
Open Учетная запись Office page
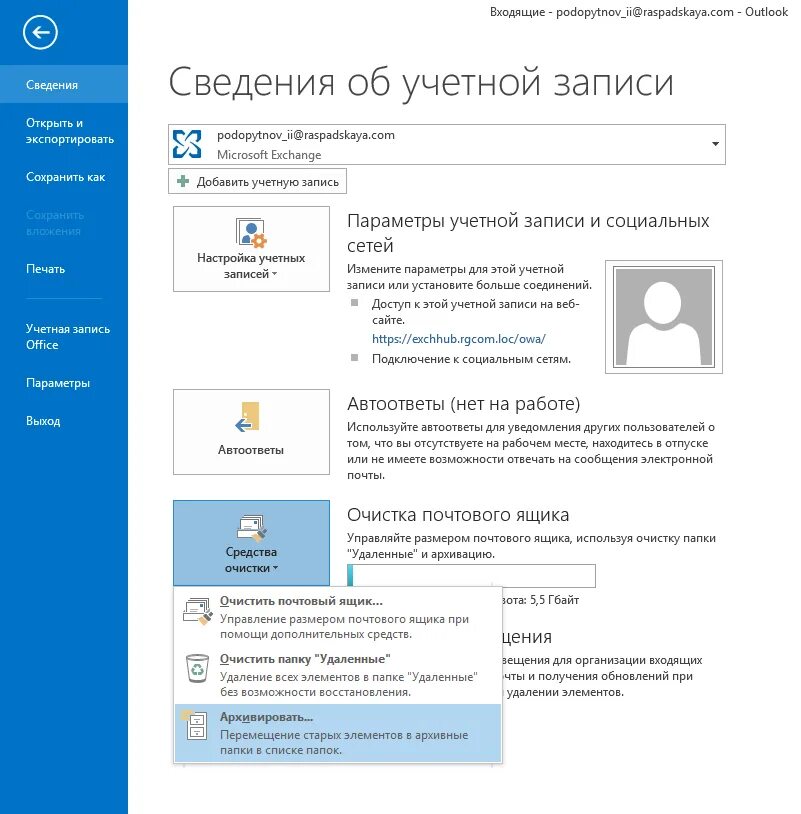[68, 336]
